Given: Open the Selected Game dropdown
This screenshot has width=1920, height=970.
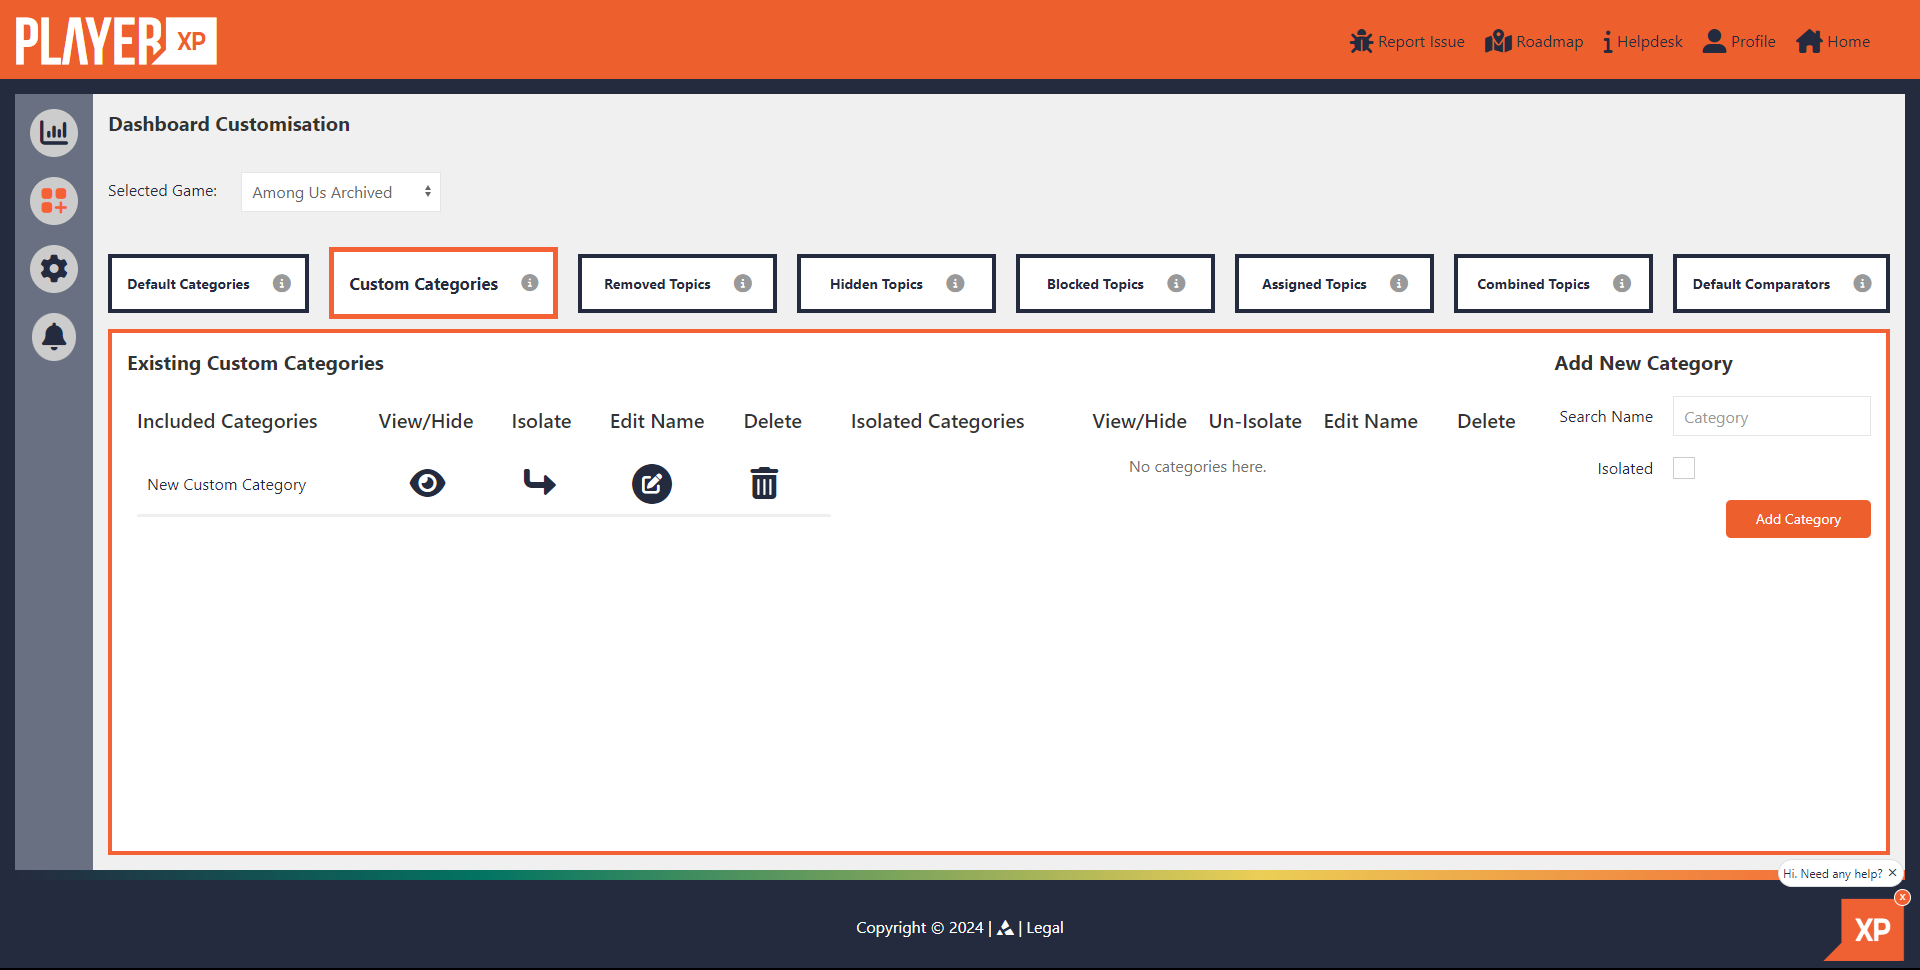Looking at the screenshot, I should click(x=341, y=192).
